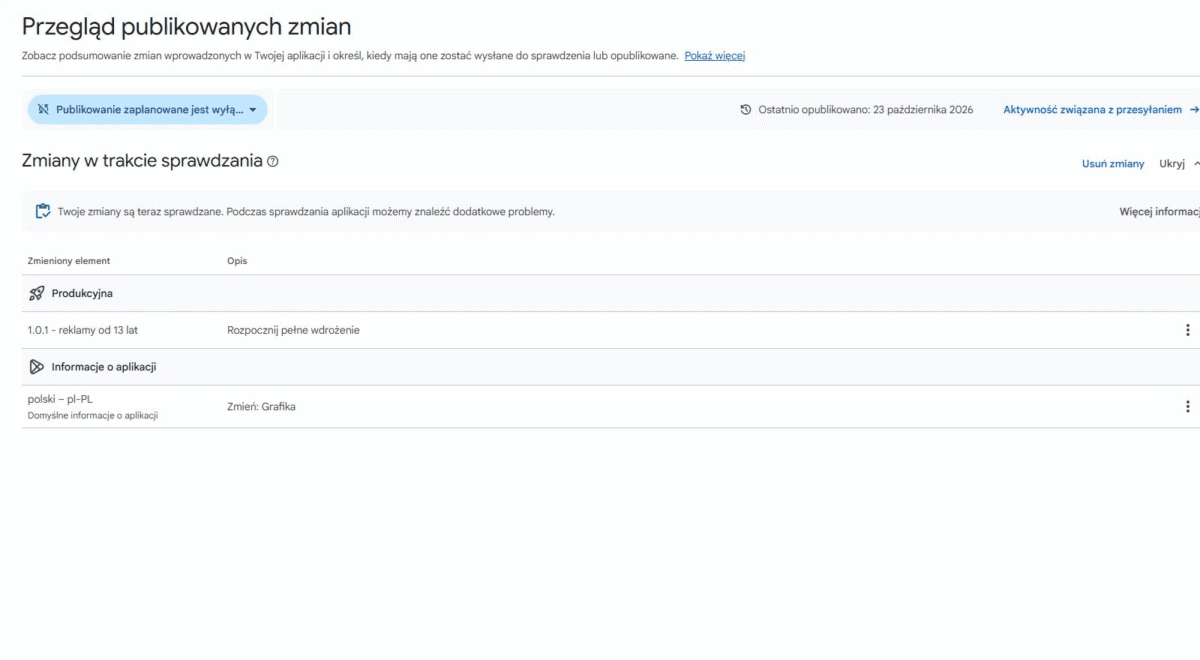1200x660 pixels.
Task: Click the 'Zmień: Grafika' description
Action: pos(261,406)
